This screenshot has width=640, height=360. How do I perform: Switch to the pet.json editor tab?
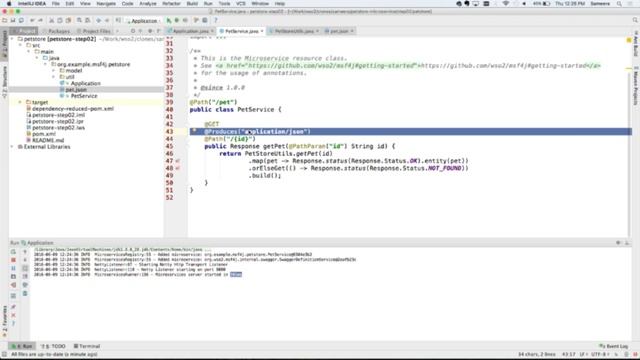(339, 31)
